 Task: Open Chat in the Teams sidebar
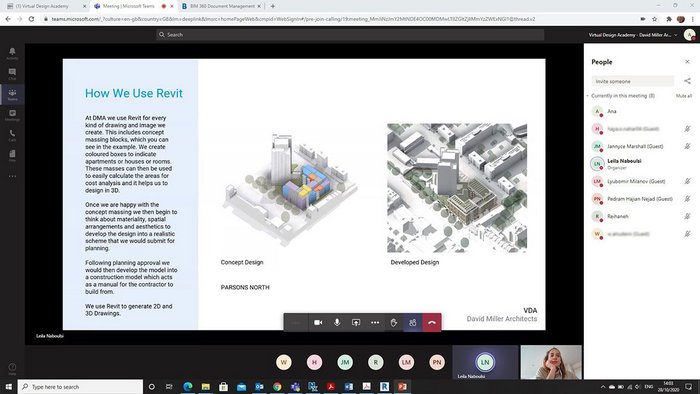click(x=12, y=74)
